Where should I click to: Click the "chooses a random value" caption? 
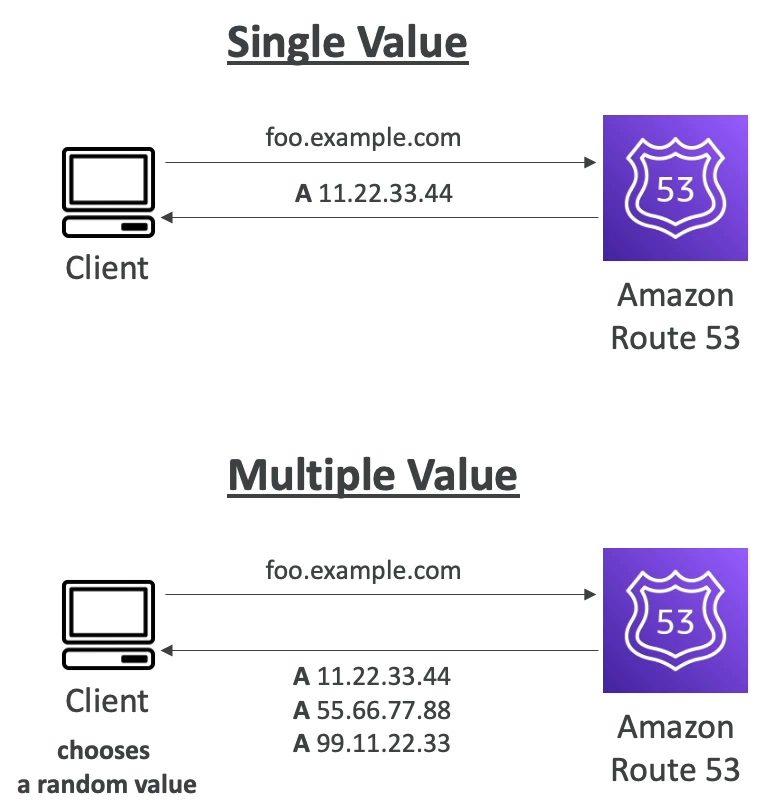click(x=107, y=767)
